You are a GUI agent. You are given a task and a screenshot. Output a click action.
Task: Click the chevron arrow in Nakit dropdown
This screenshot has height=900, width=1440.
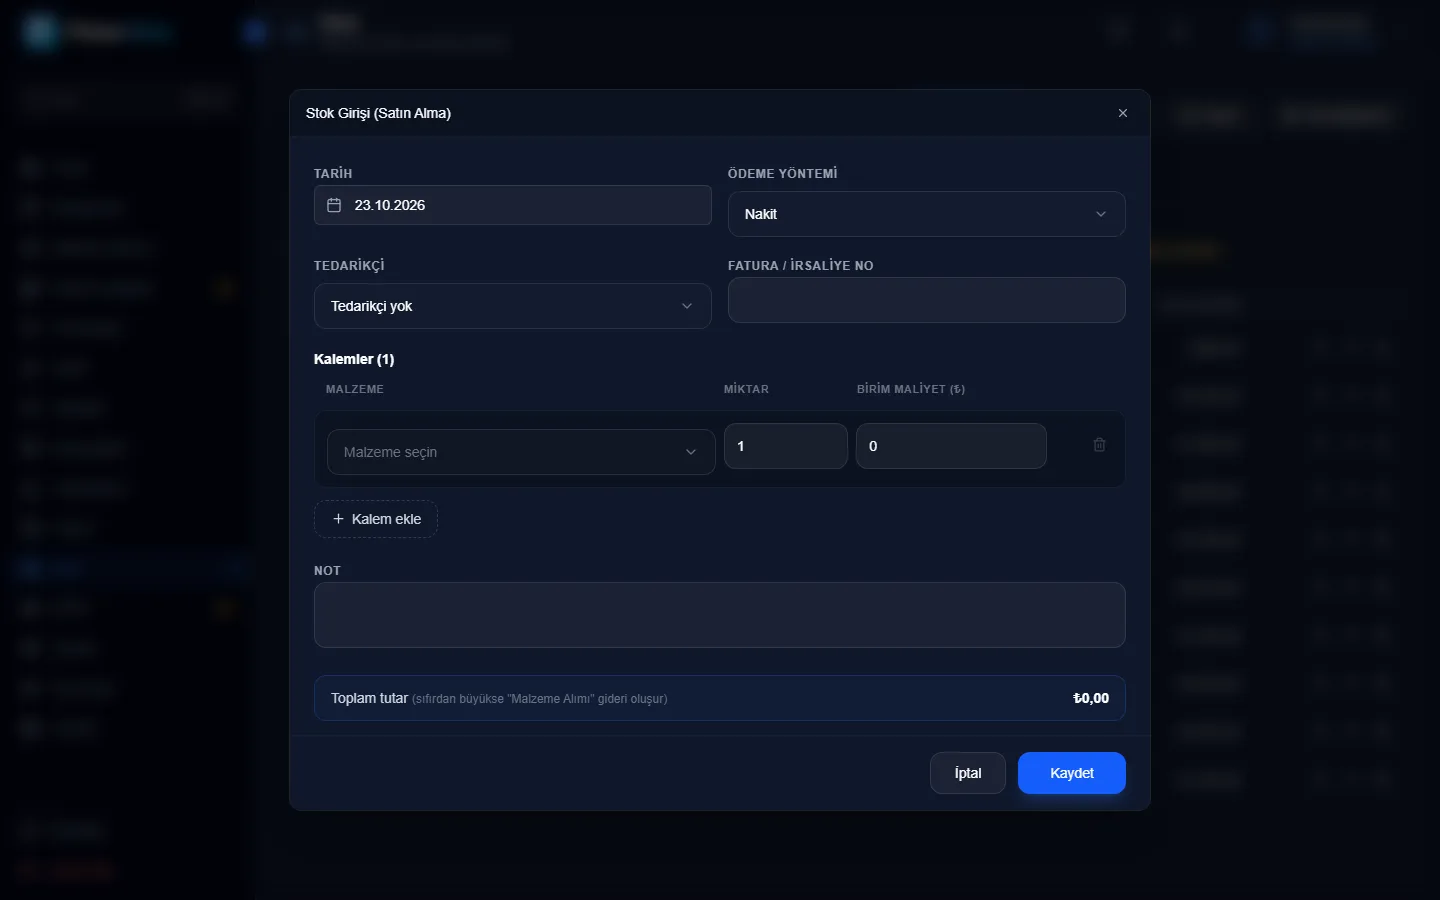pos(1100,214)
